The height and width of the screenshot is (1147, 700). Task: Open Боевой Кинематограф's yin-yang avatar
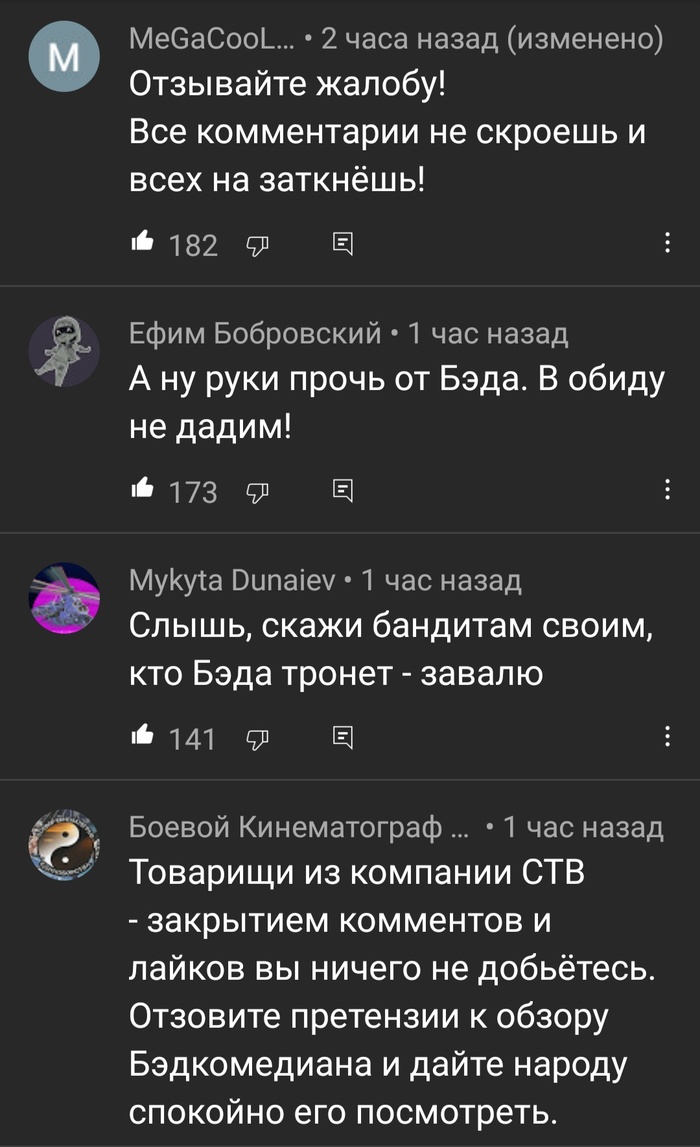64,844
